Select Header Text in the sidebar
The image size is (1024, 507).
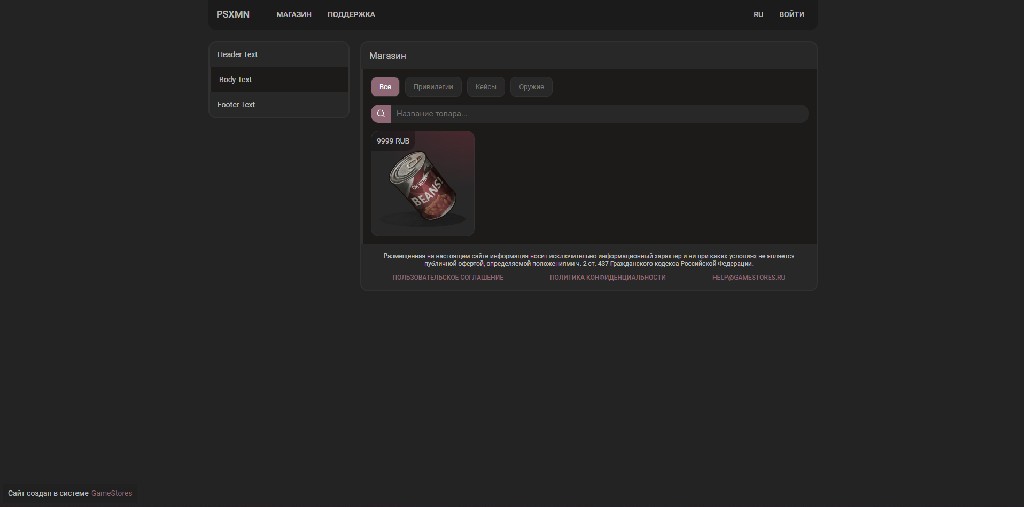coord(278,55)
